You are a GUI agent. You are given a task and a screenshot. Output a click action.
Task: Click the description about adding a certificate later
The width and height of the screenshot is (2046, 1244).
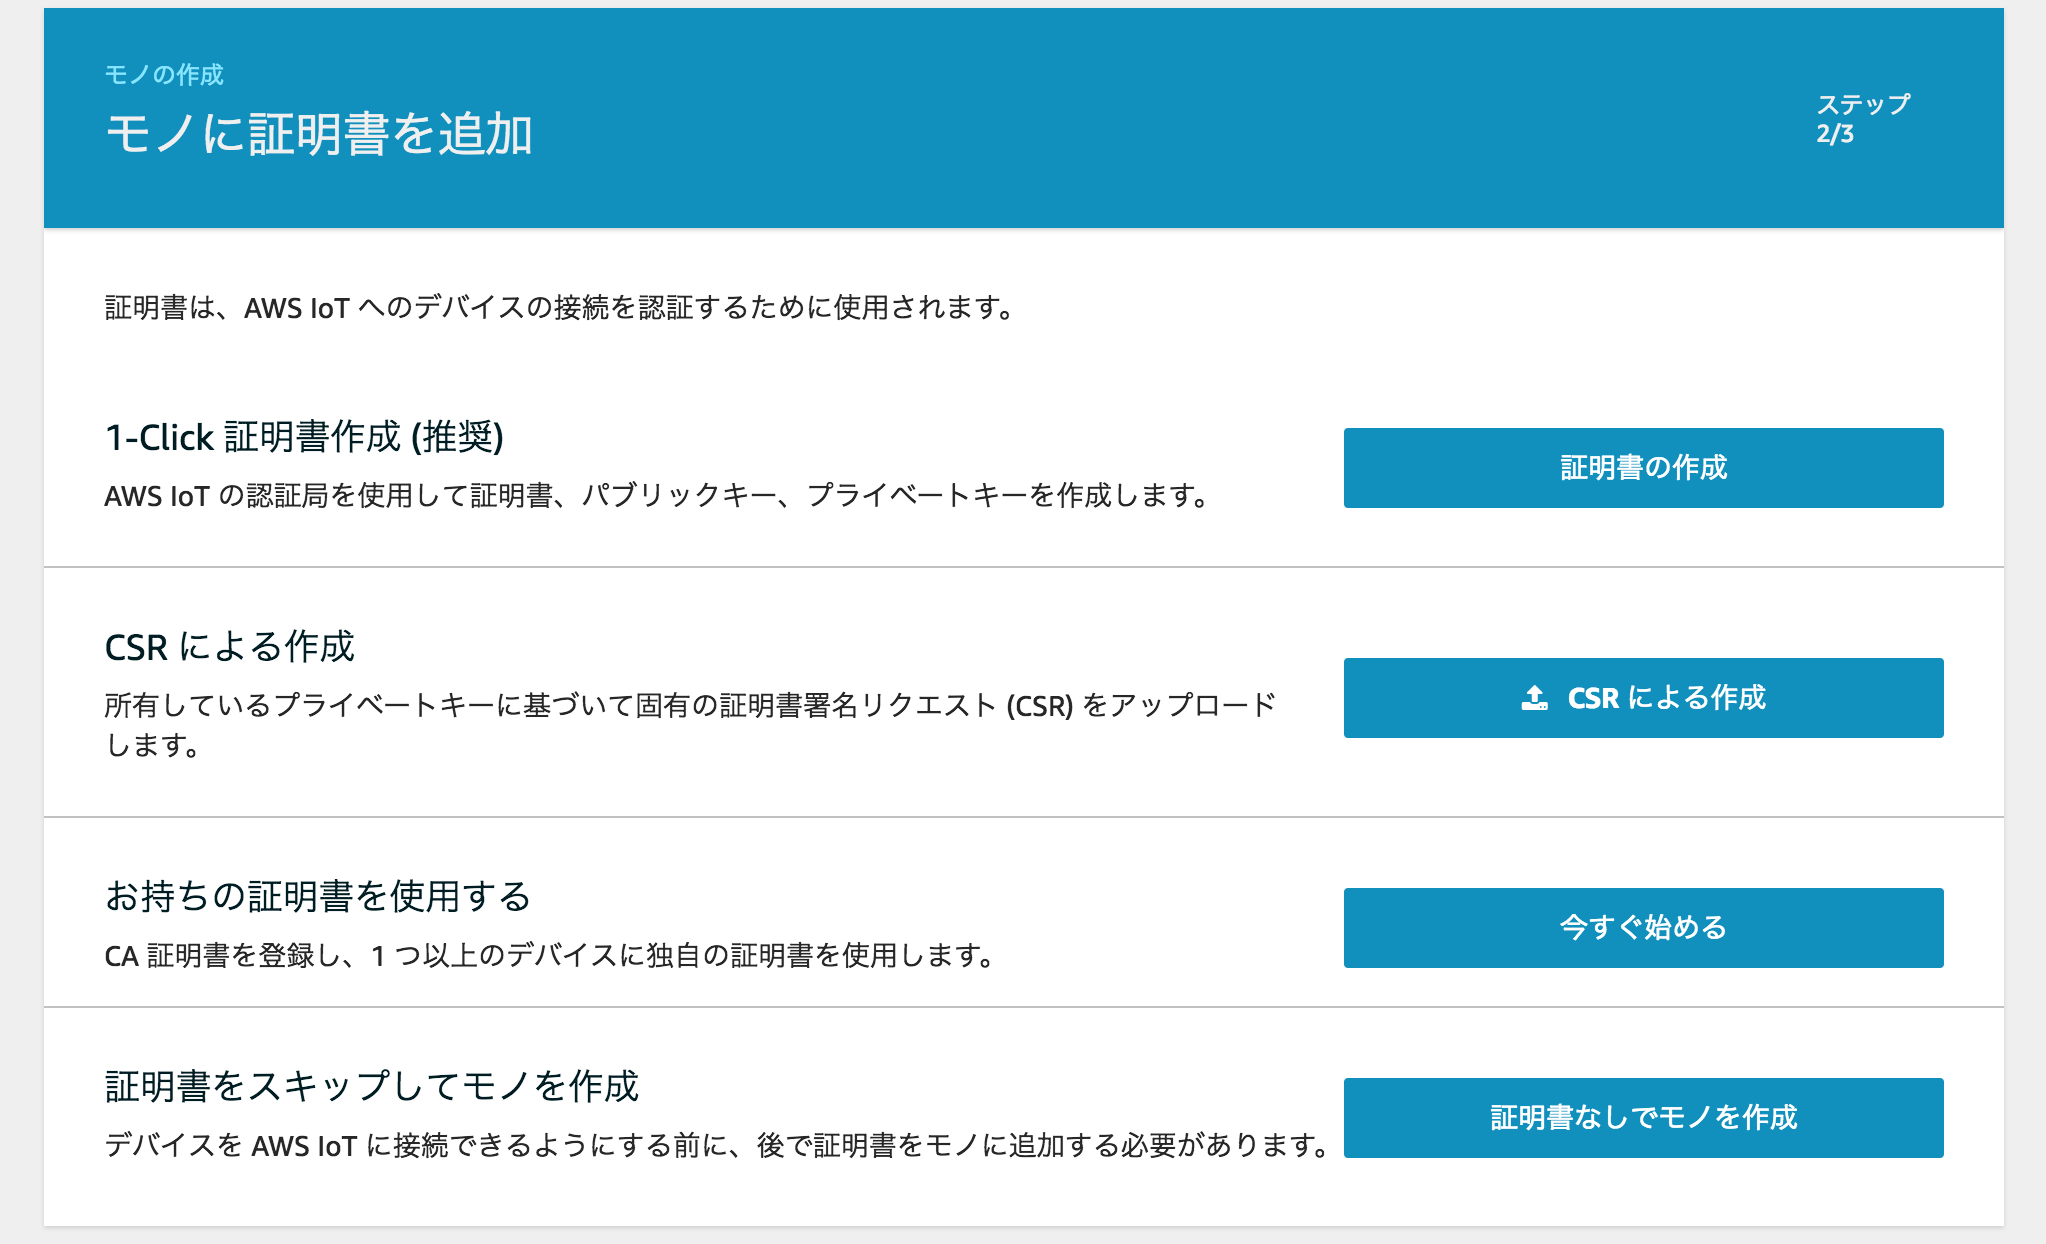click(x=717, y=1146)
